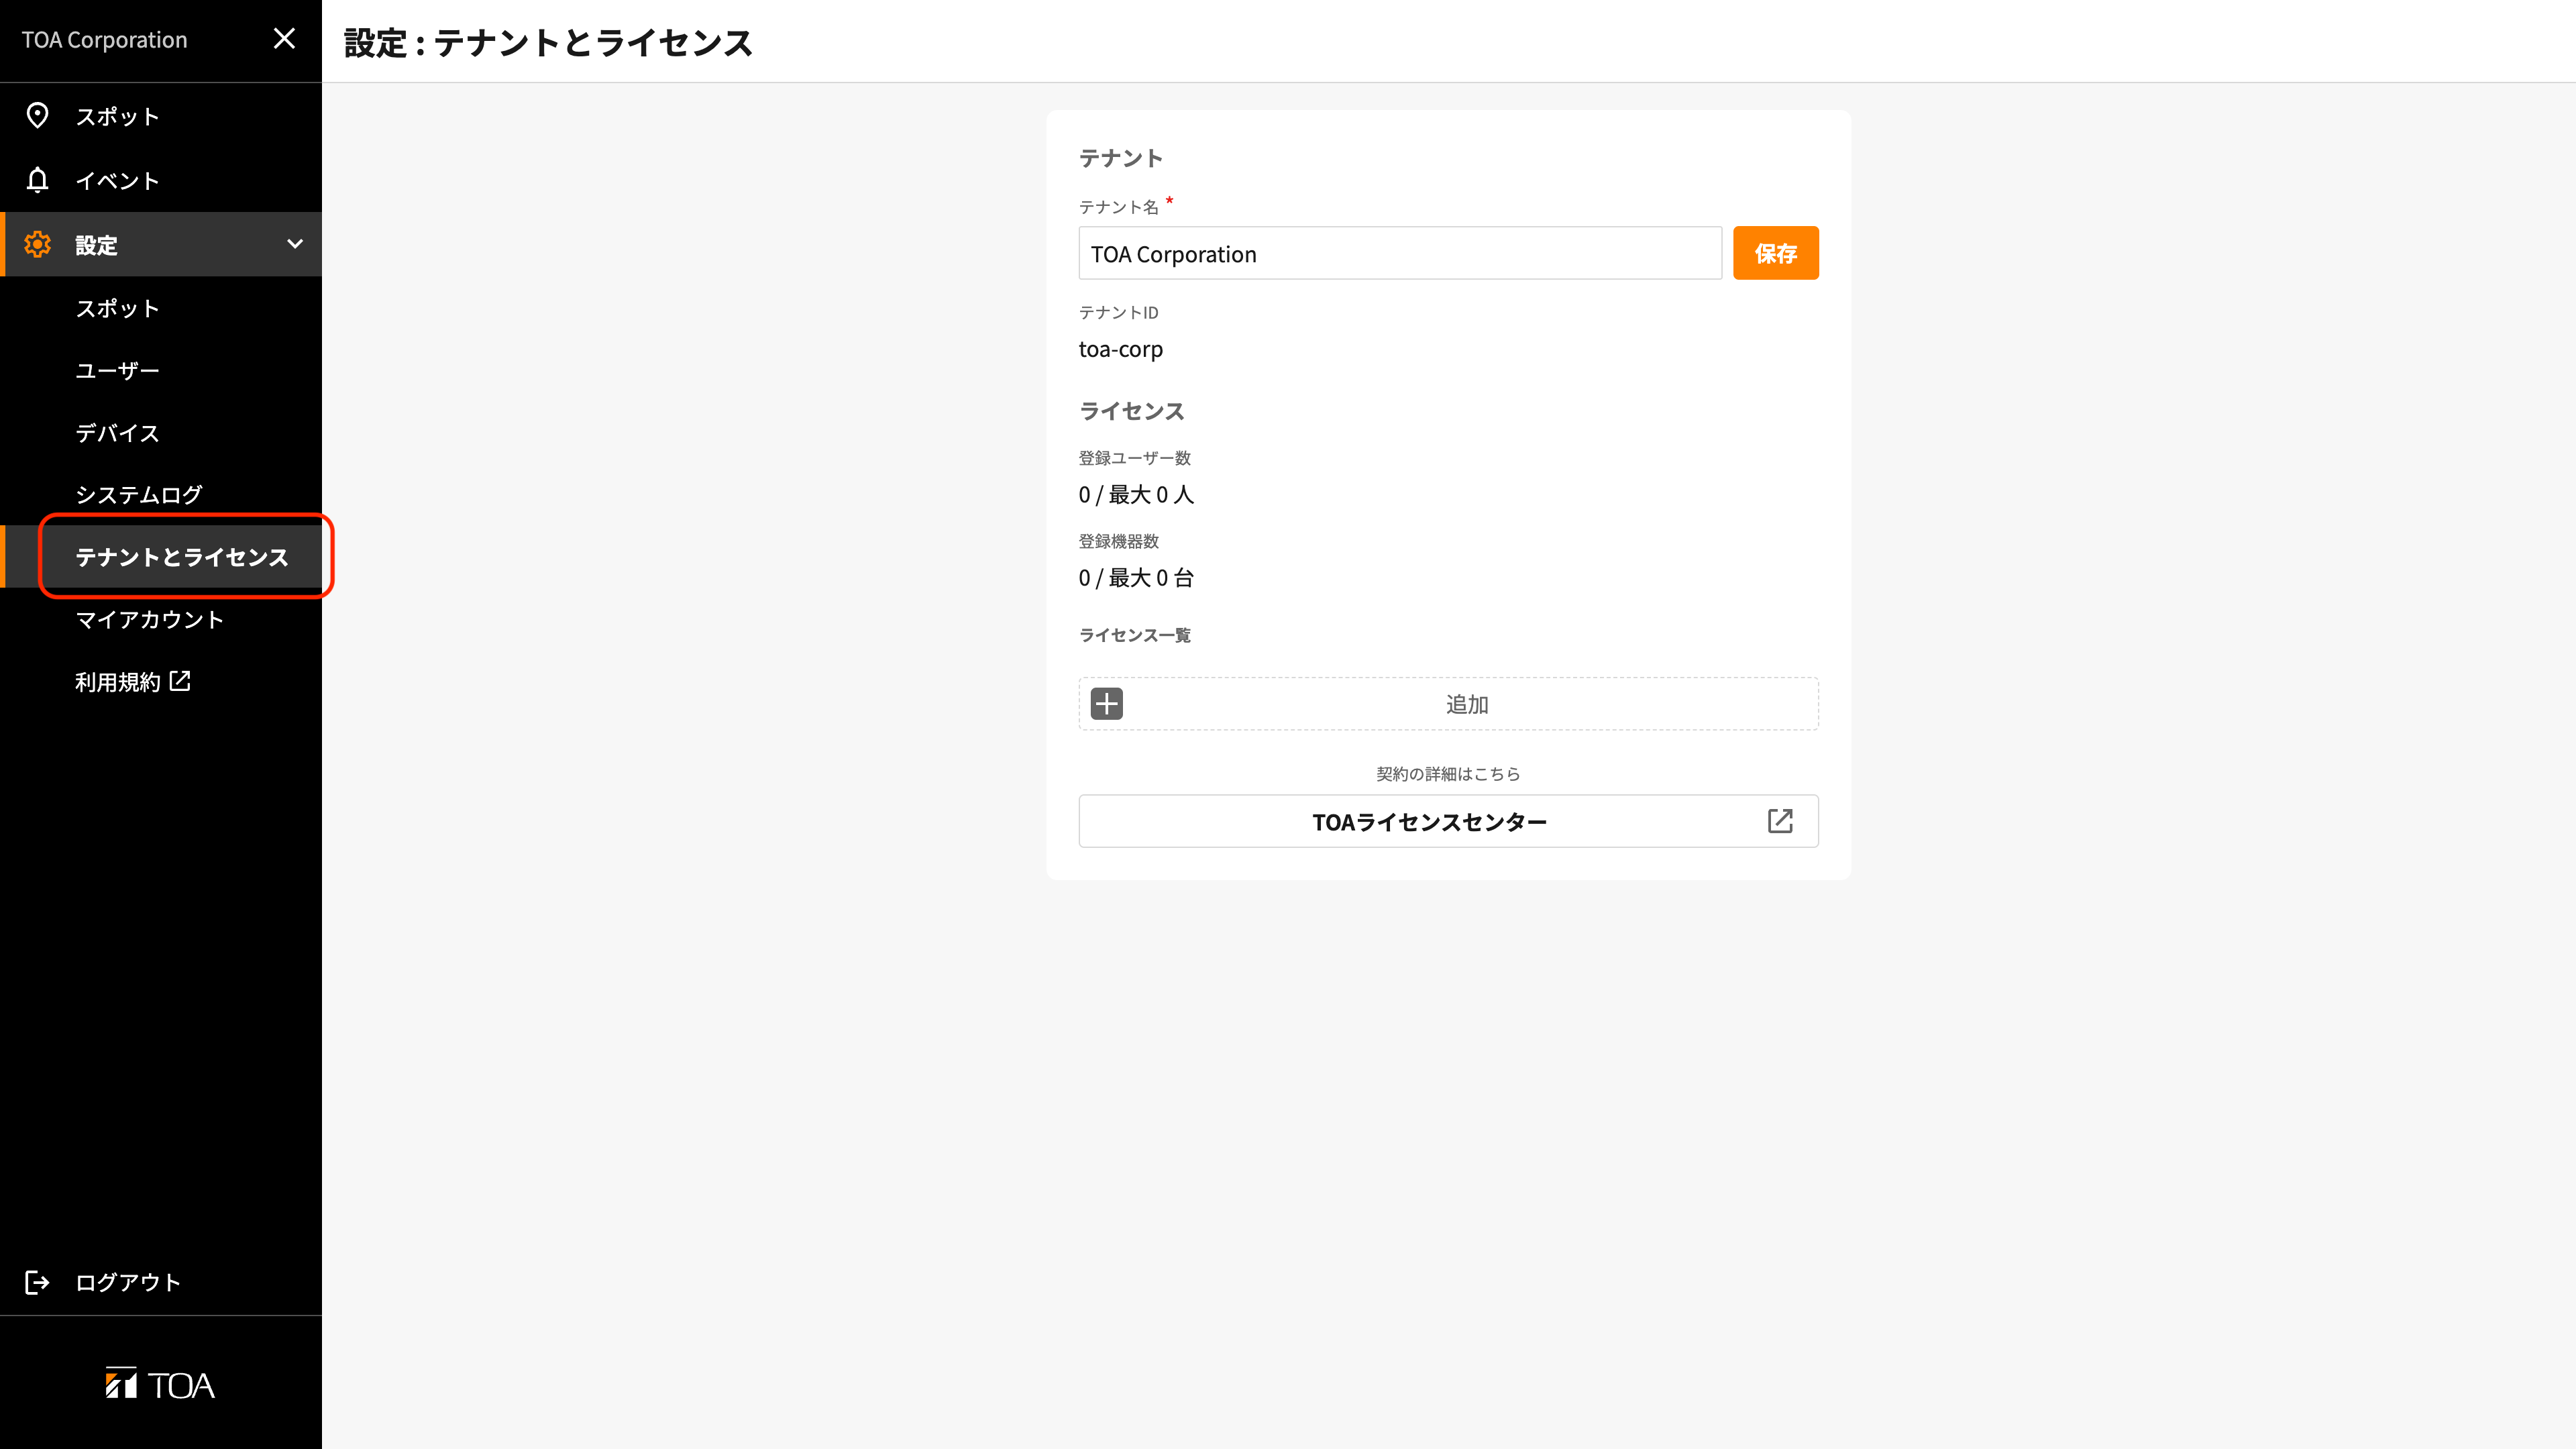The width and height of the screenshot is (2576, 1449).
Task: Click the 登録機器数 value 0 / 最大 0 台
Action: tap(1136, 577)
